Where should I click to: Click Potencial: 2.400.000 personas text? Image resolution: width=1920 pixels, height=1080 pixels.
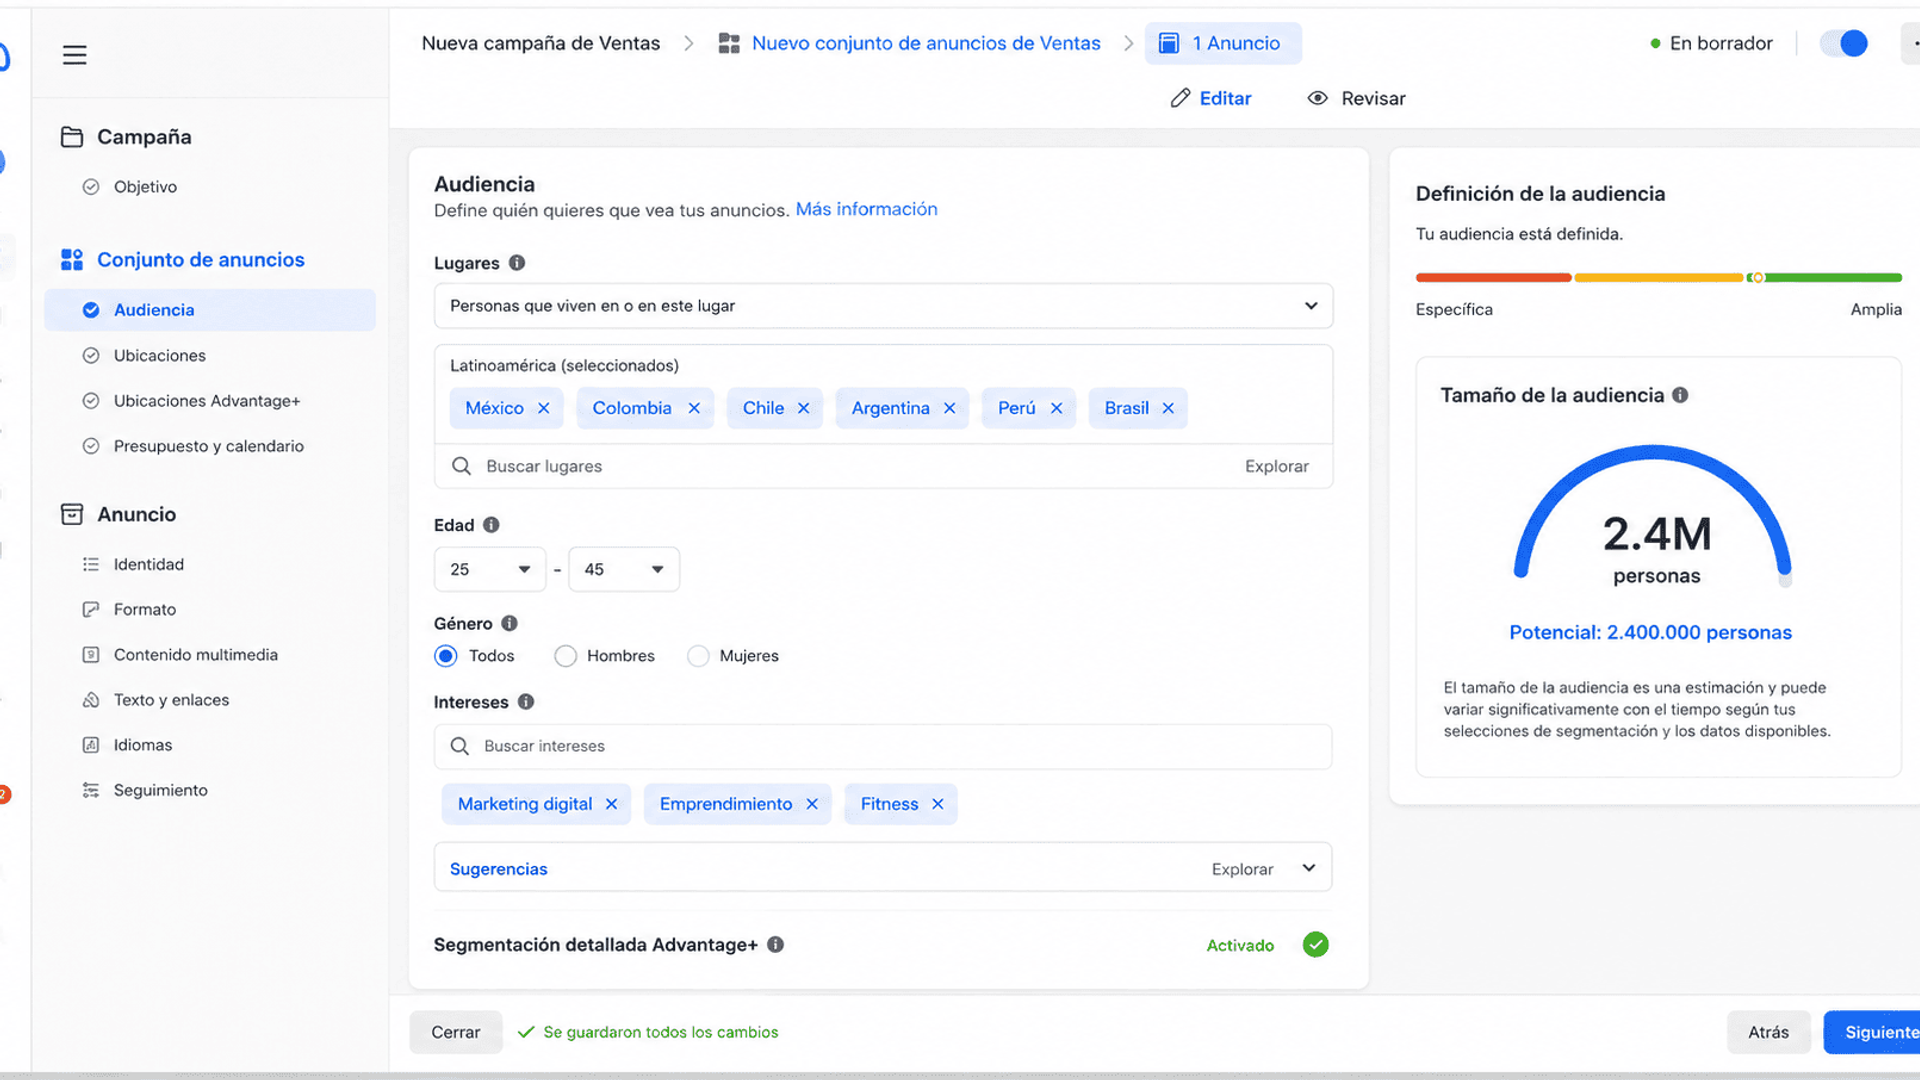(1650, 632)
